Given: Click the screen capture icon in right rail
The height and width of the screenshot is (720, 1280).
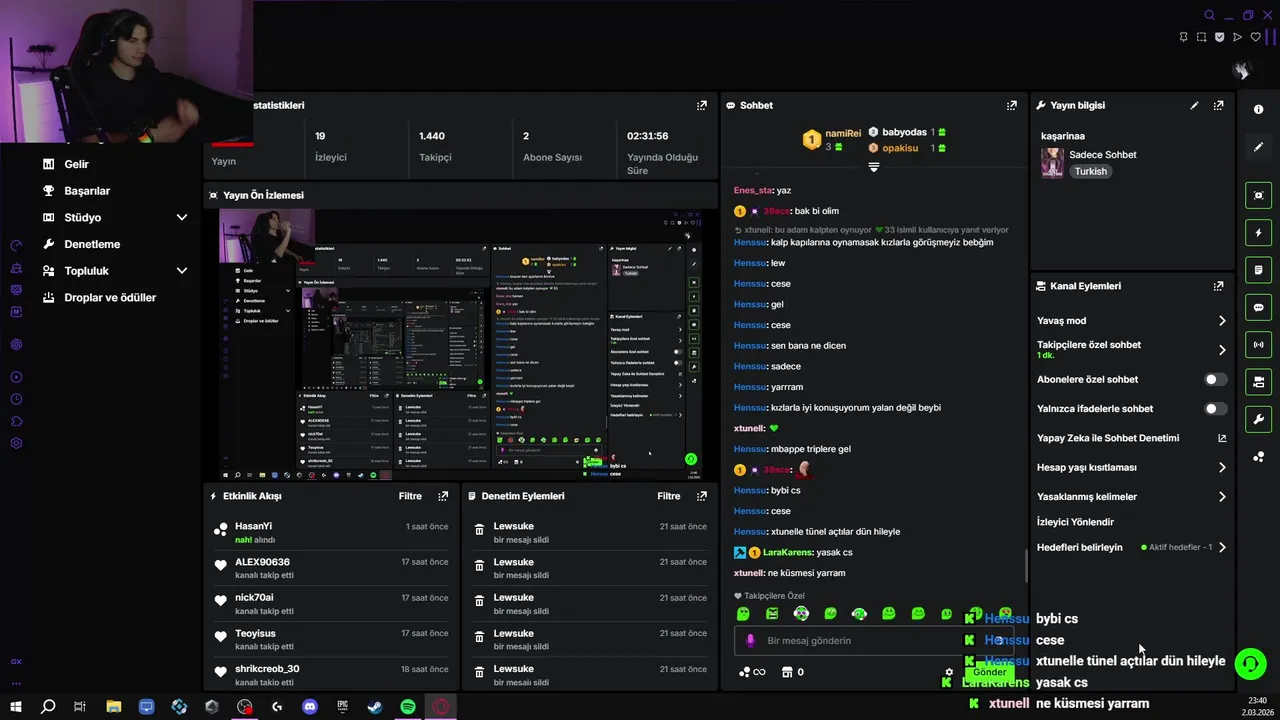Looking at the screenshot, I should pyautogui.click(x=1258, y=196).
